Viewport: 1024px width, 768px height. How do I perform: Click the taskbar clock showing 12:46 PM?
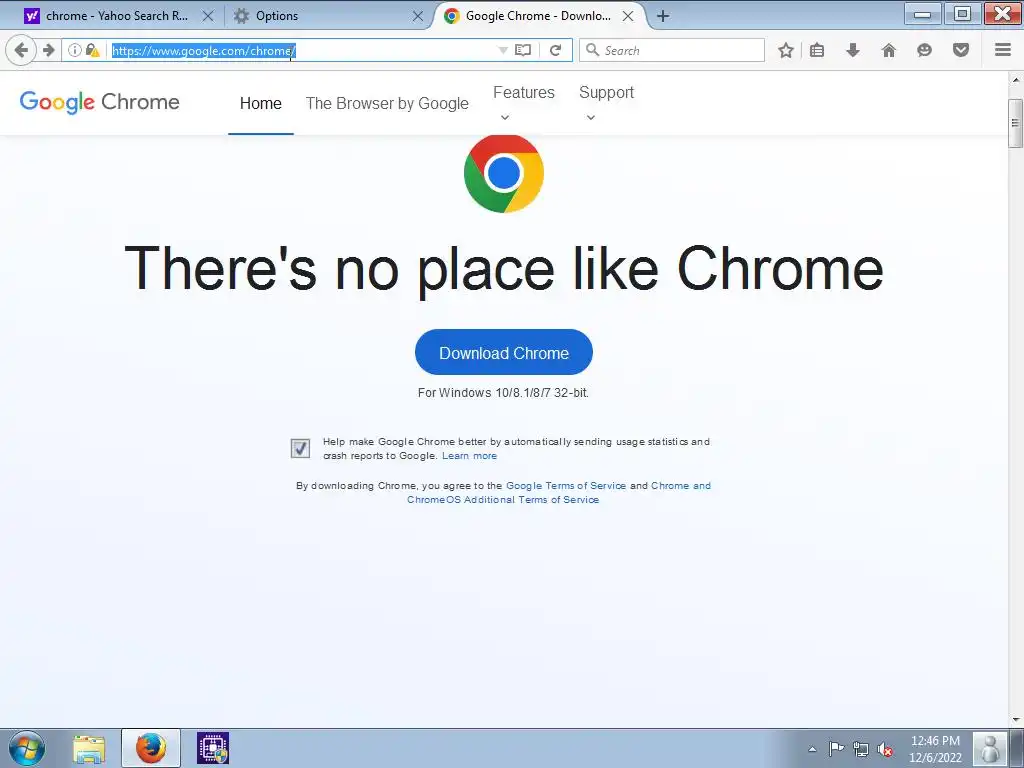point(935,749)
